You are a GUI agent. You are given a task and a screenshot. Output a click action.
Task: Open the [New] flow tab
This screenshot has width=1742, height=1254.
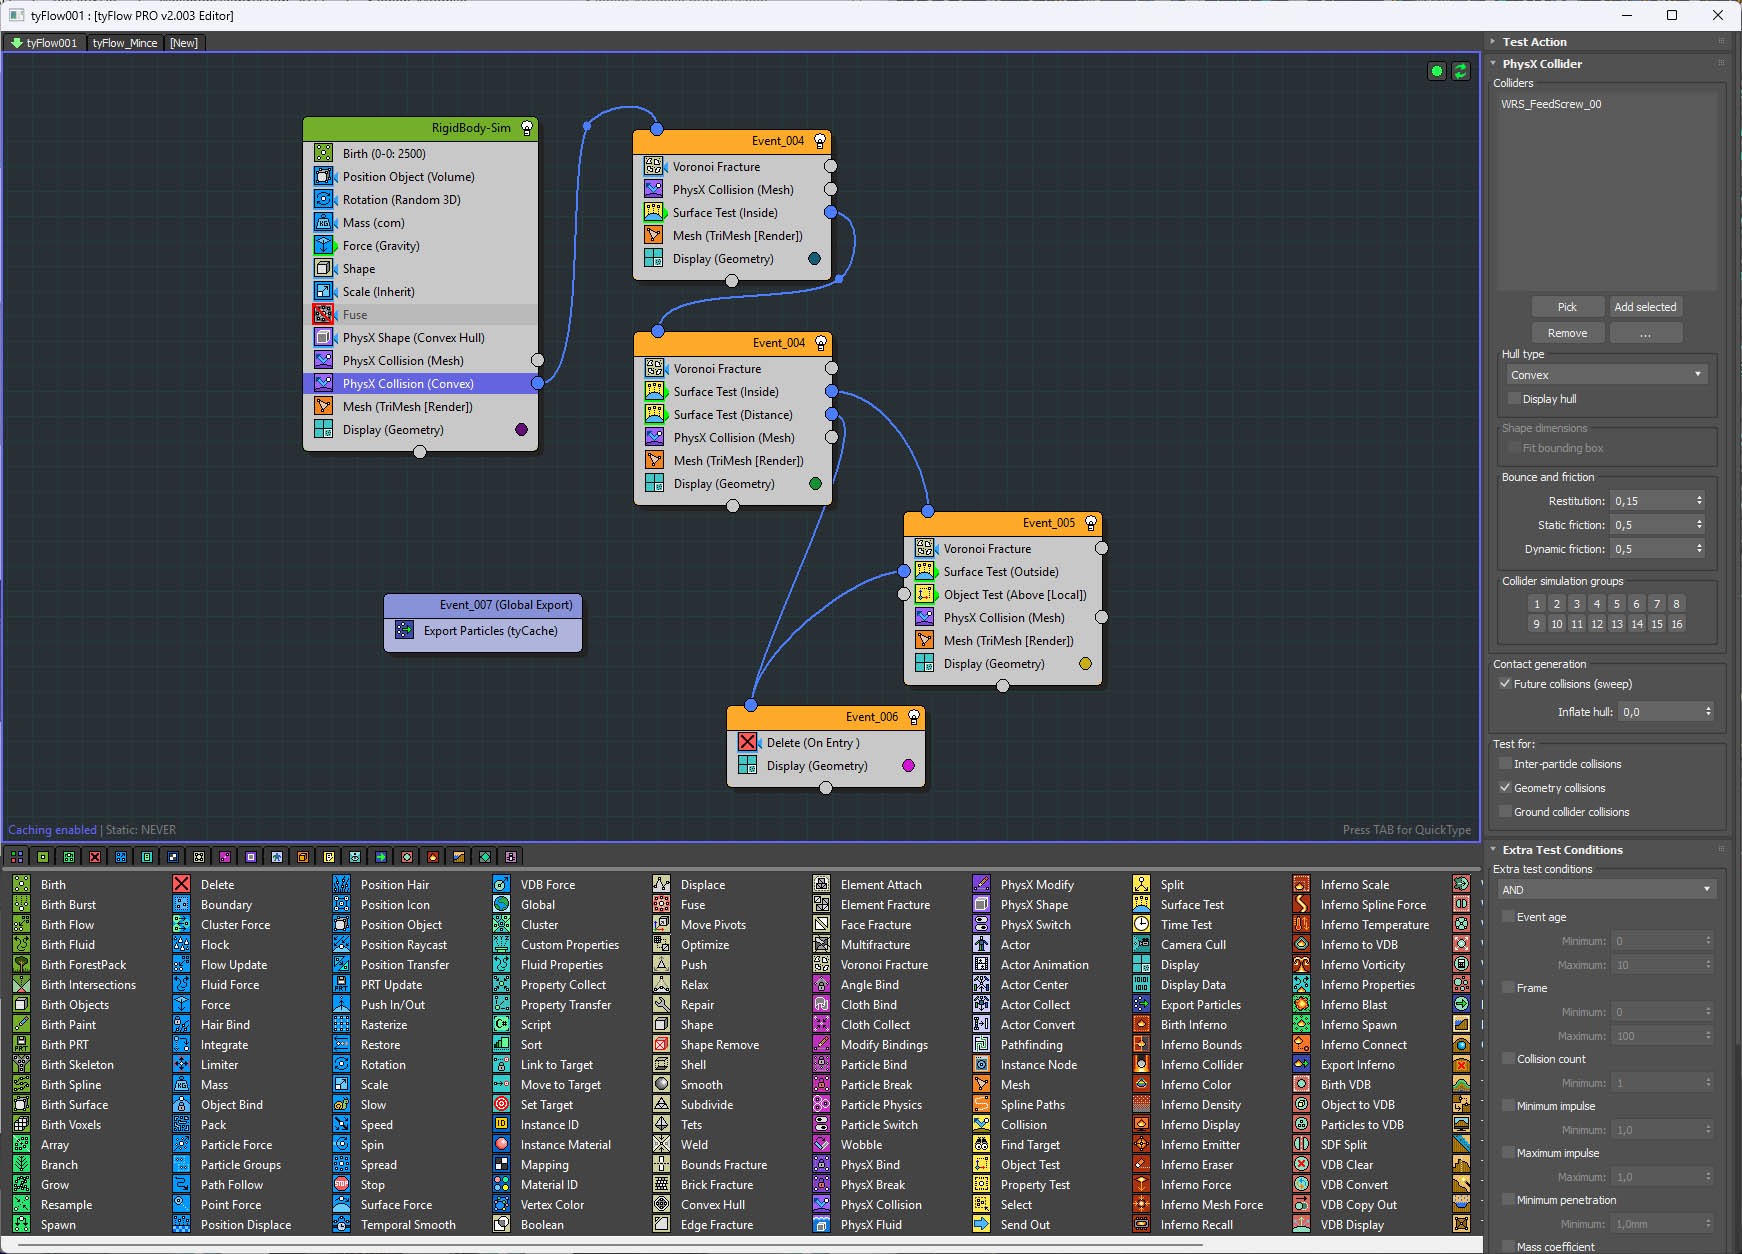coord(184,43)
